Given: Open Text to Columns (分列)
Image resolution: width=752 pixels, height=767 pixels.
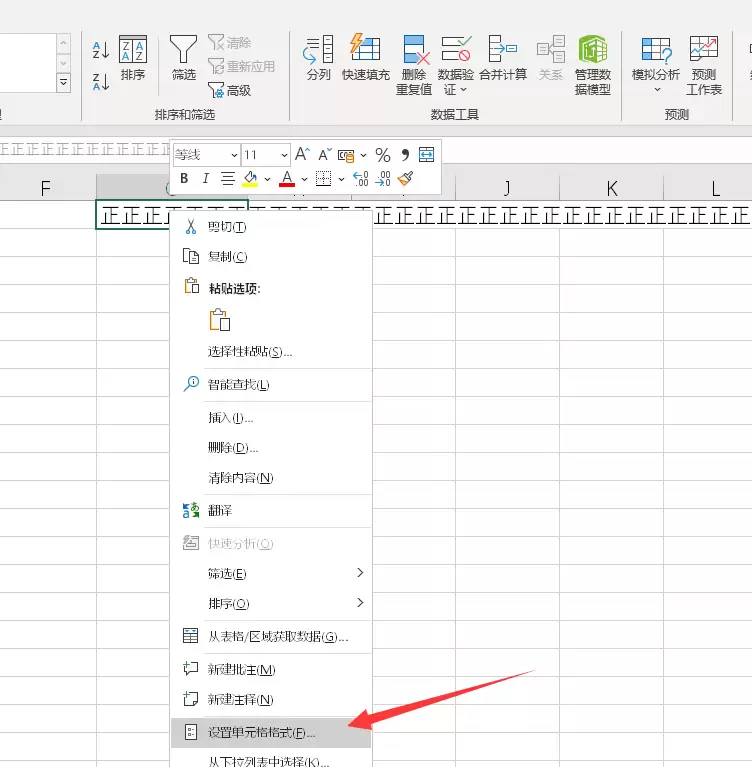Looking at the screenshot, I should coord(318,59).
